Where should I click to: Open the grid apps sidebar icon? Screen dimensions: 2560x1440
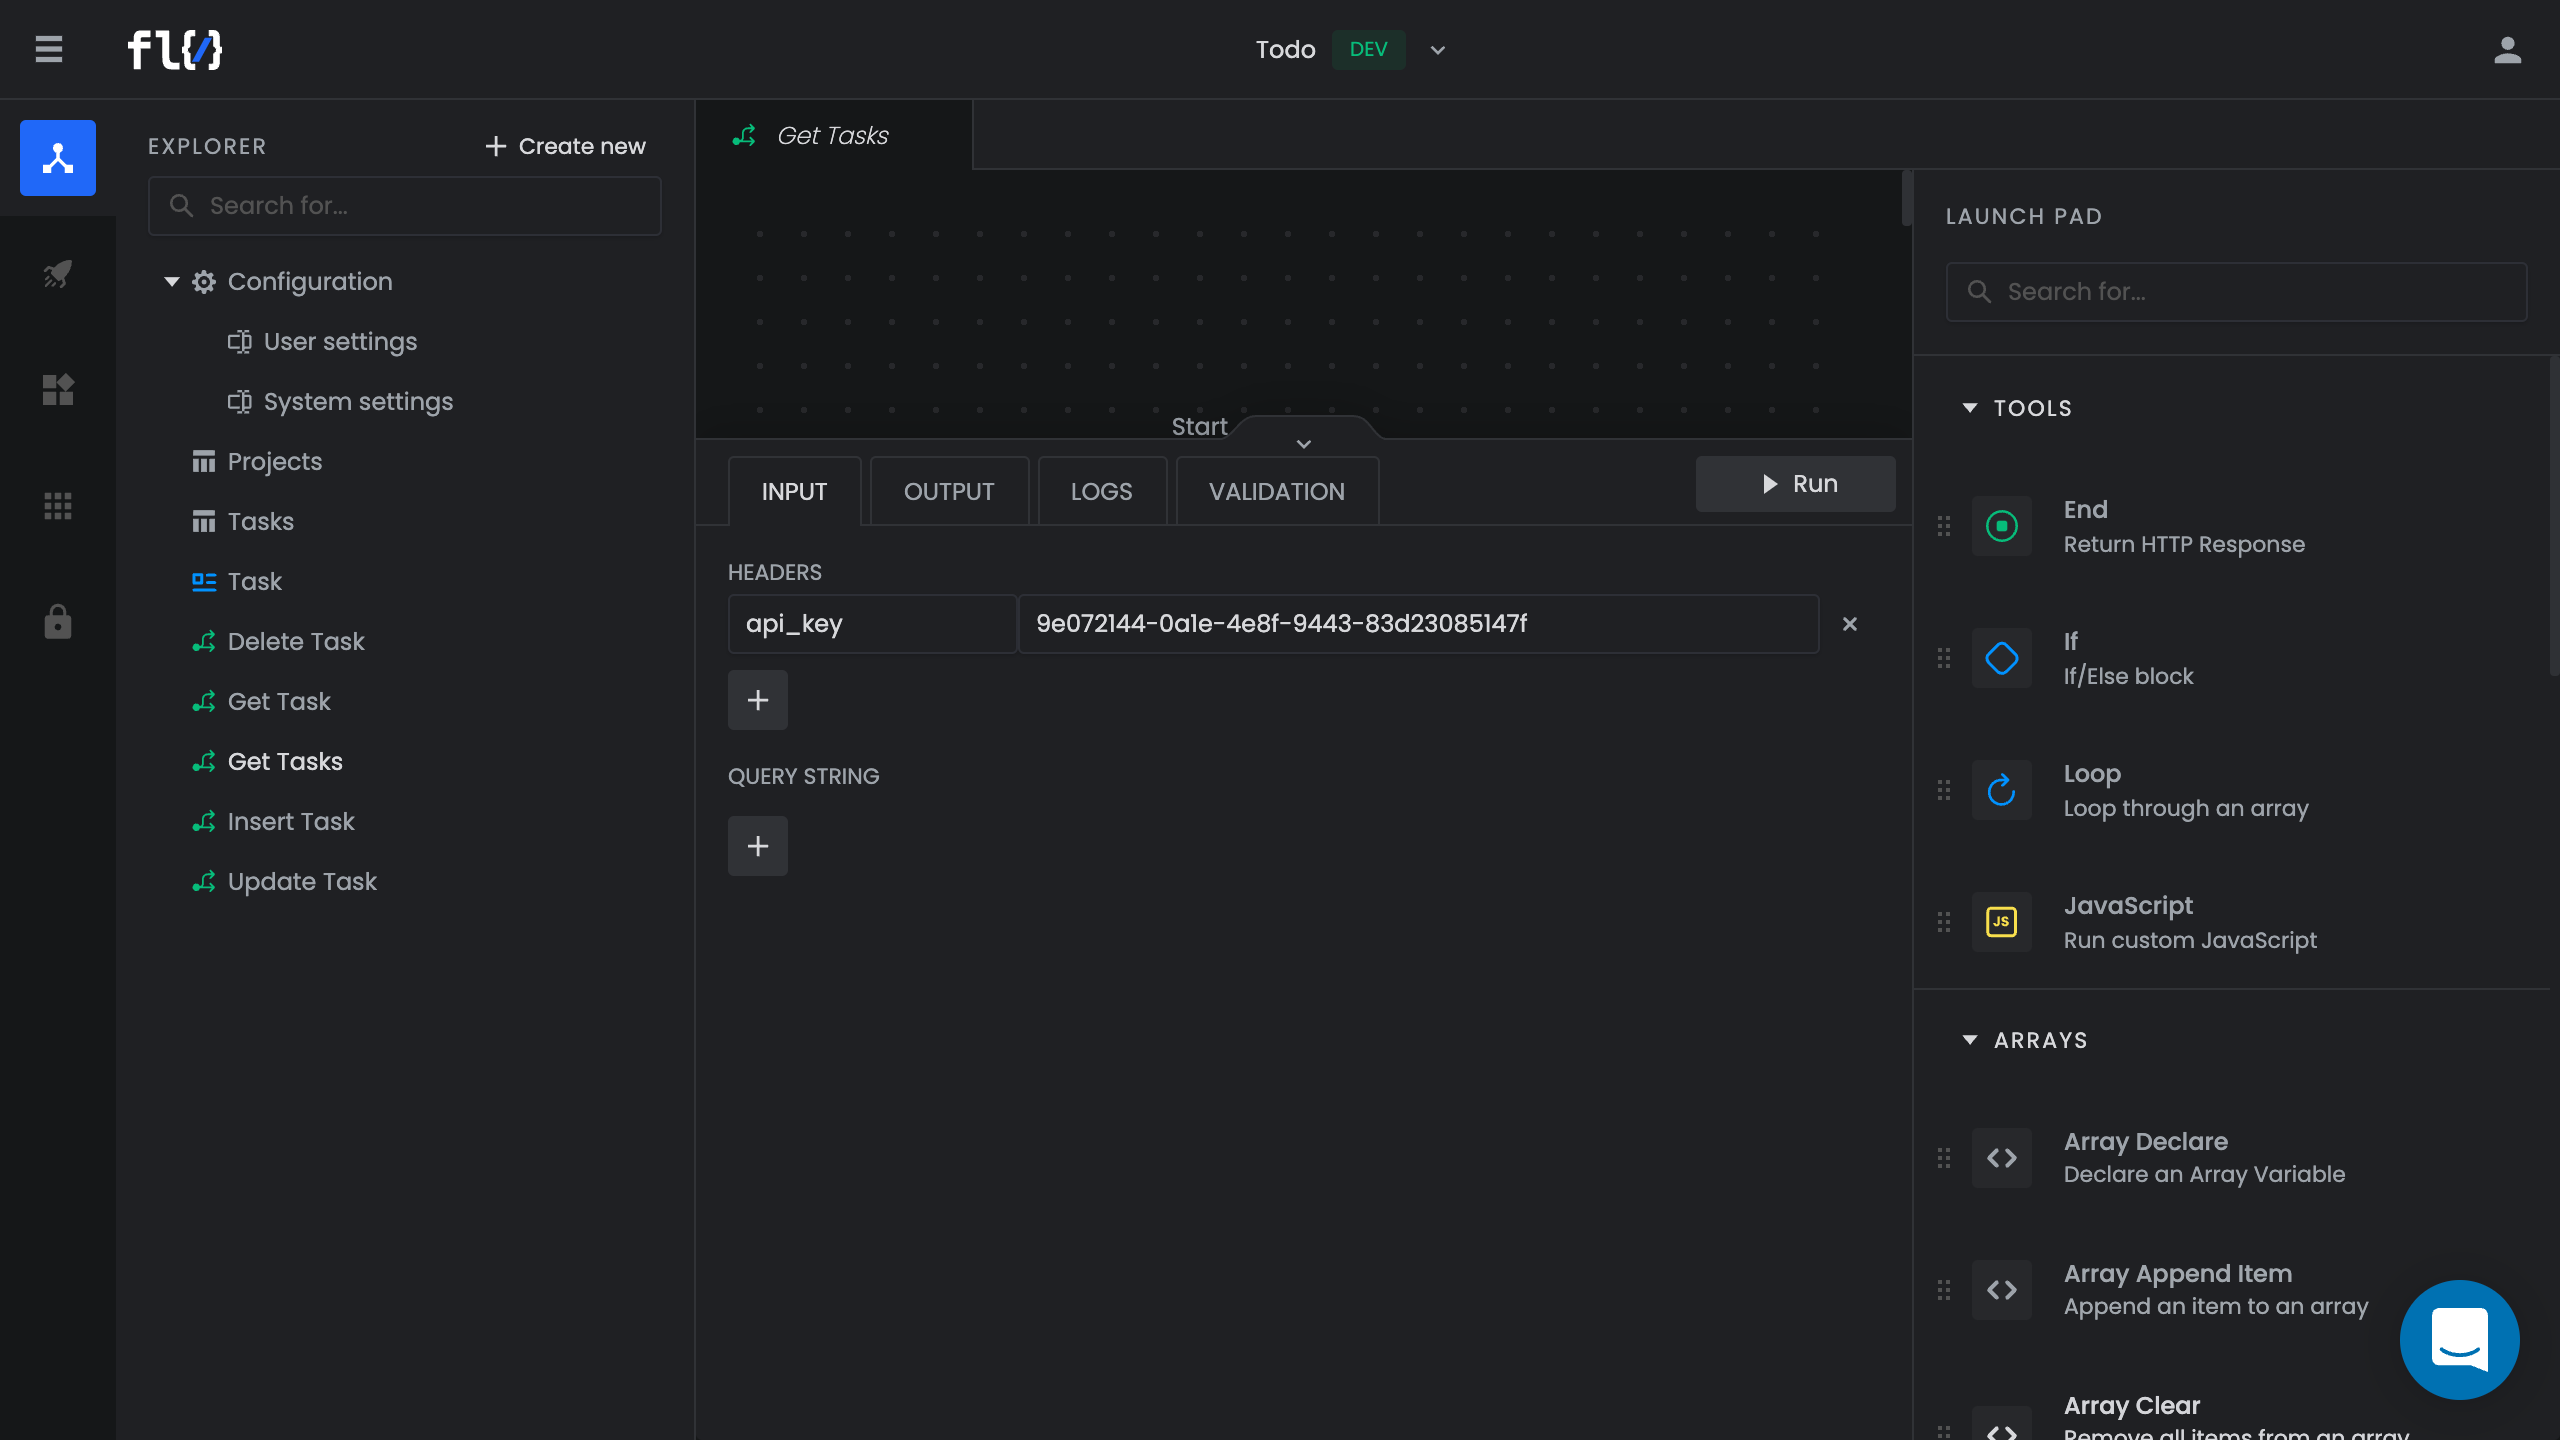click(58, 506)
